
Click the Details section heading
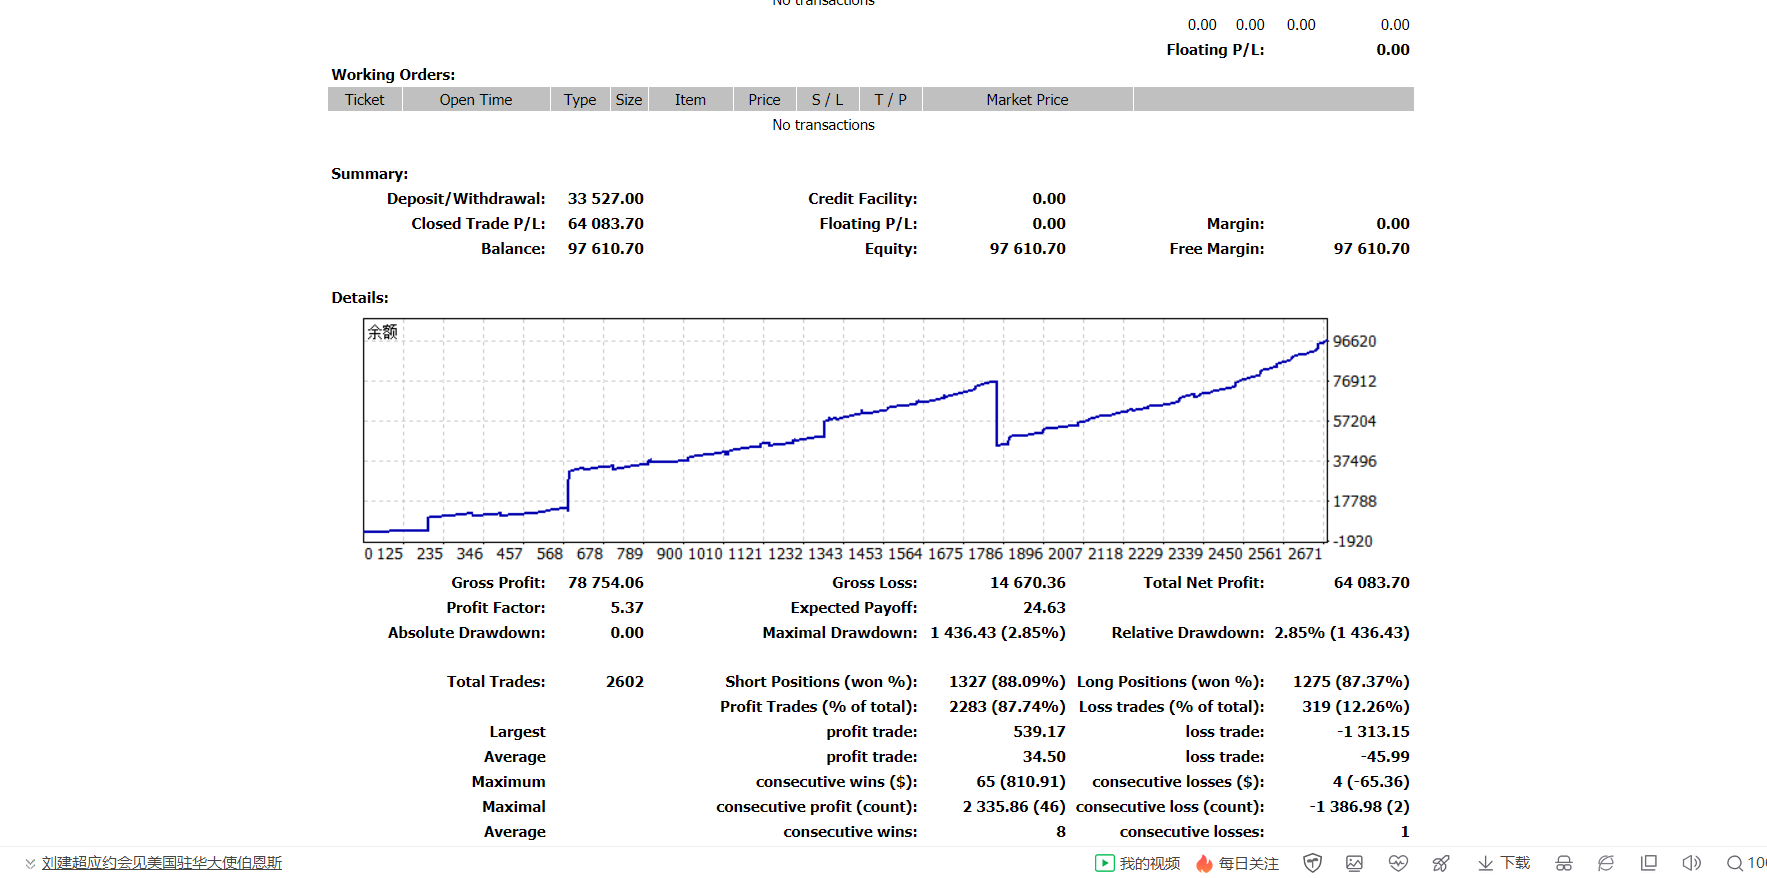point(360,298)
